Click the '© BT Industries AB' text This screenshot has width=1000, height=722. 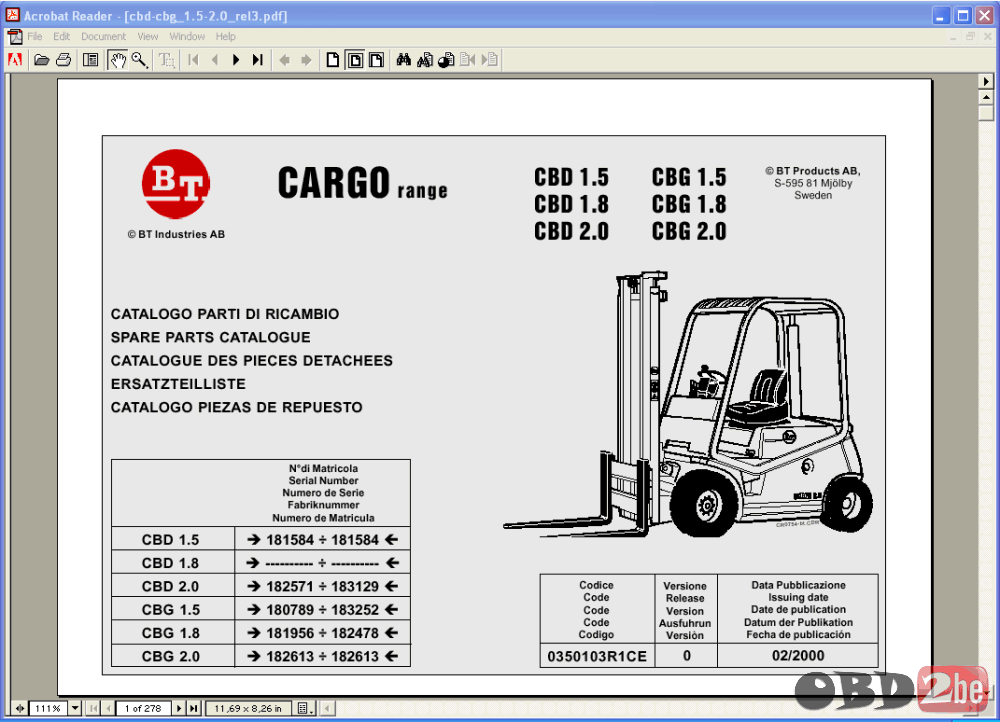pyautogui.click(x=176, y=234)
